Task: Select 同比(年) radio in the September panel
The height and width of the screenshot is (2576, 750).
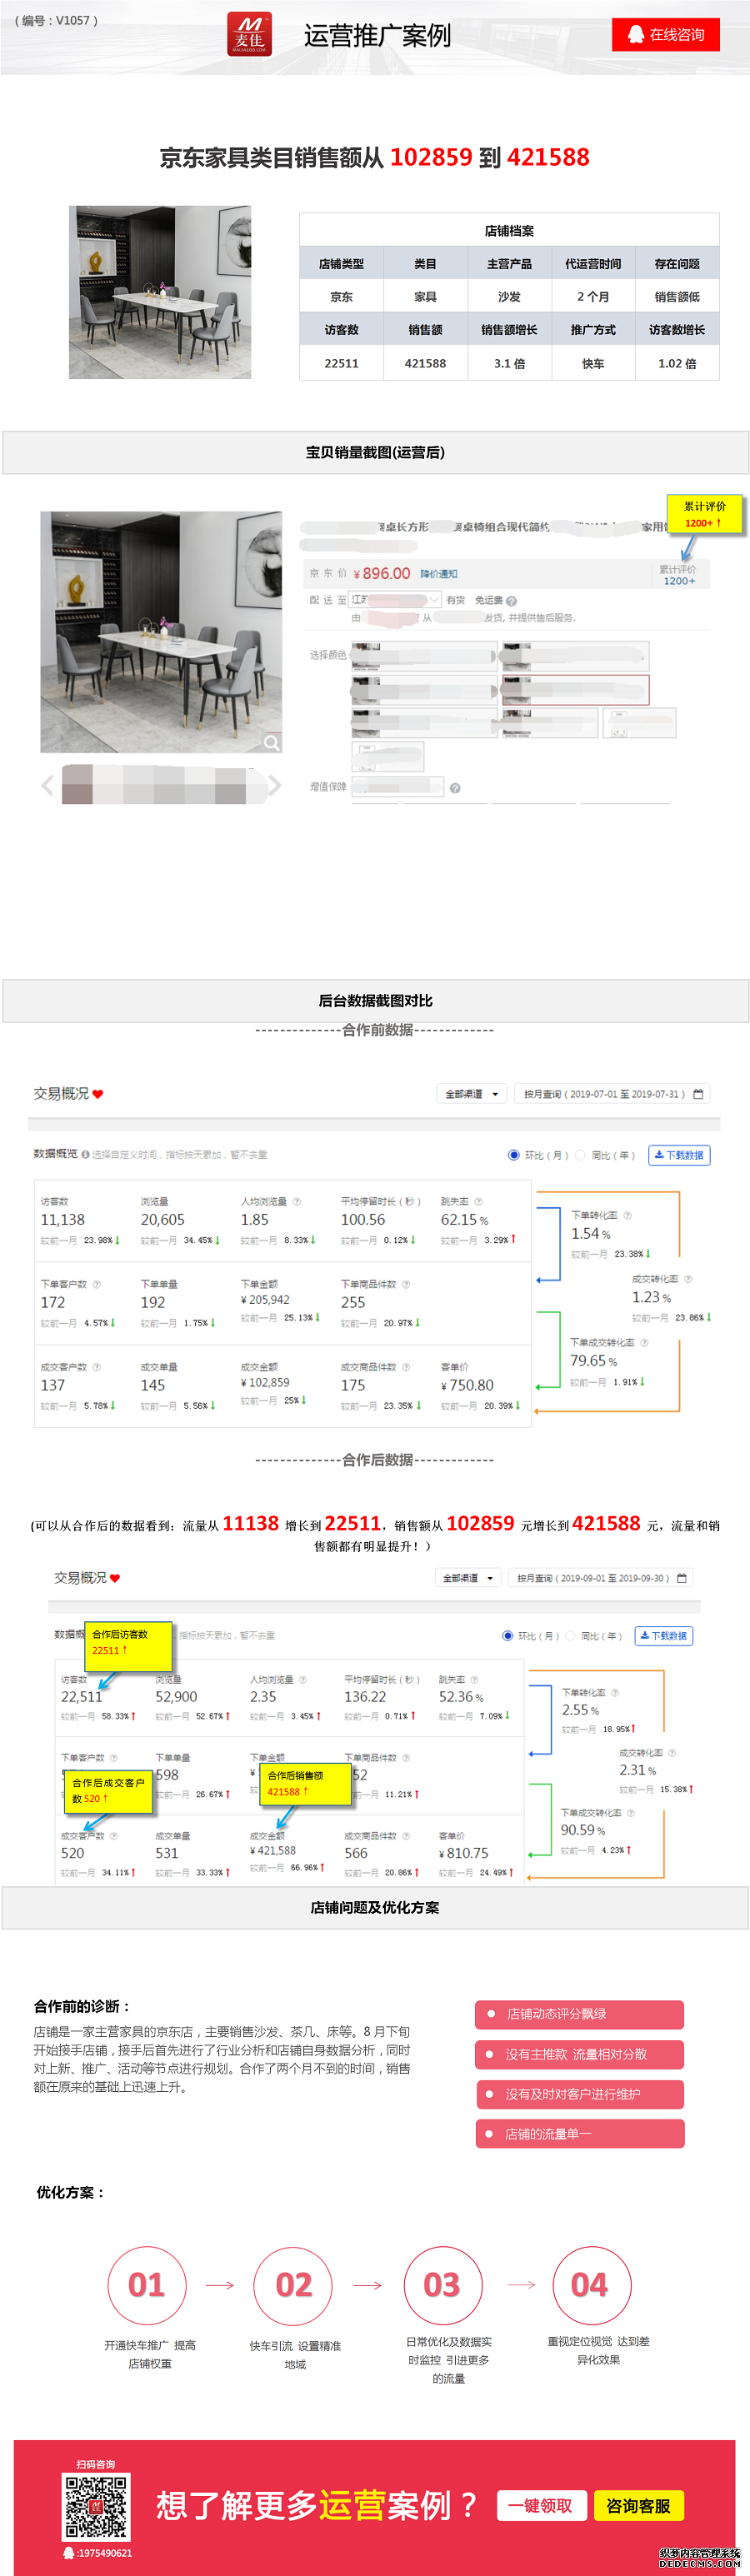Action: pyautogui.click(x=571, y=1636)
